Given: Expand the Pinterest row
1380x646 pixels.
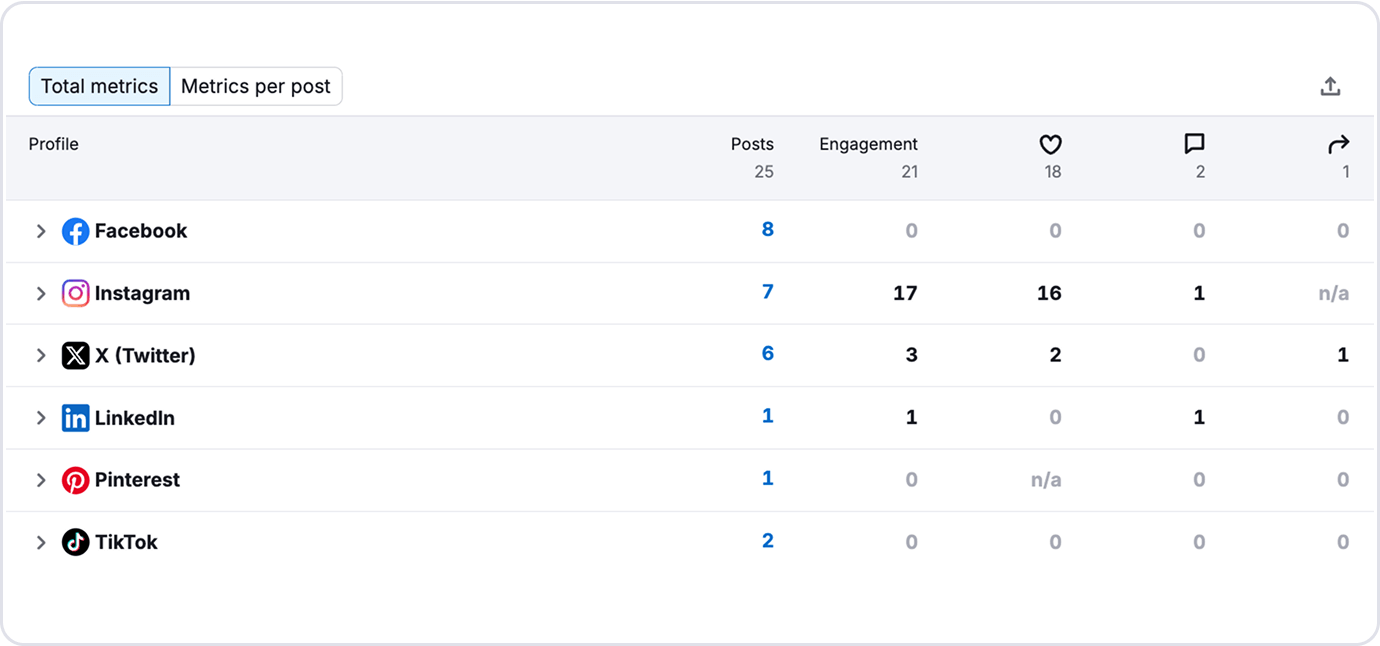Looking at the screenshot, I should click(41, 480).
